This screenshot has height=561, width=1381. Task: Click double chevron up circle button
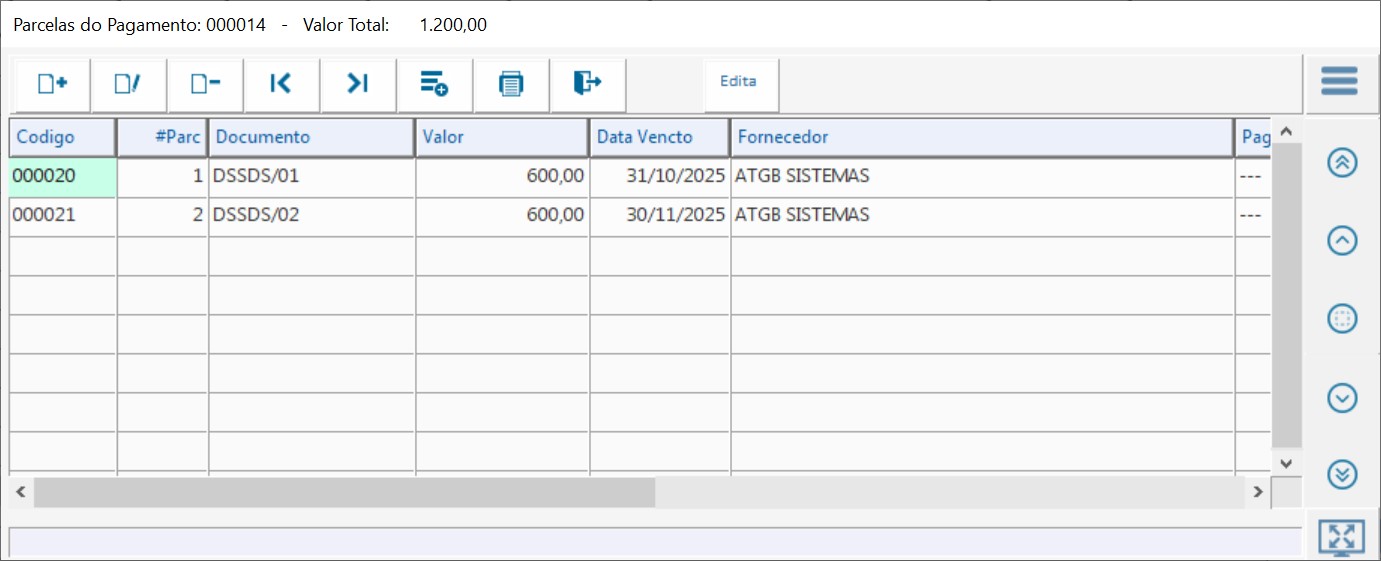tap(1342, 163)
